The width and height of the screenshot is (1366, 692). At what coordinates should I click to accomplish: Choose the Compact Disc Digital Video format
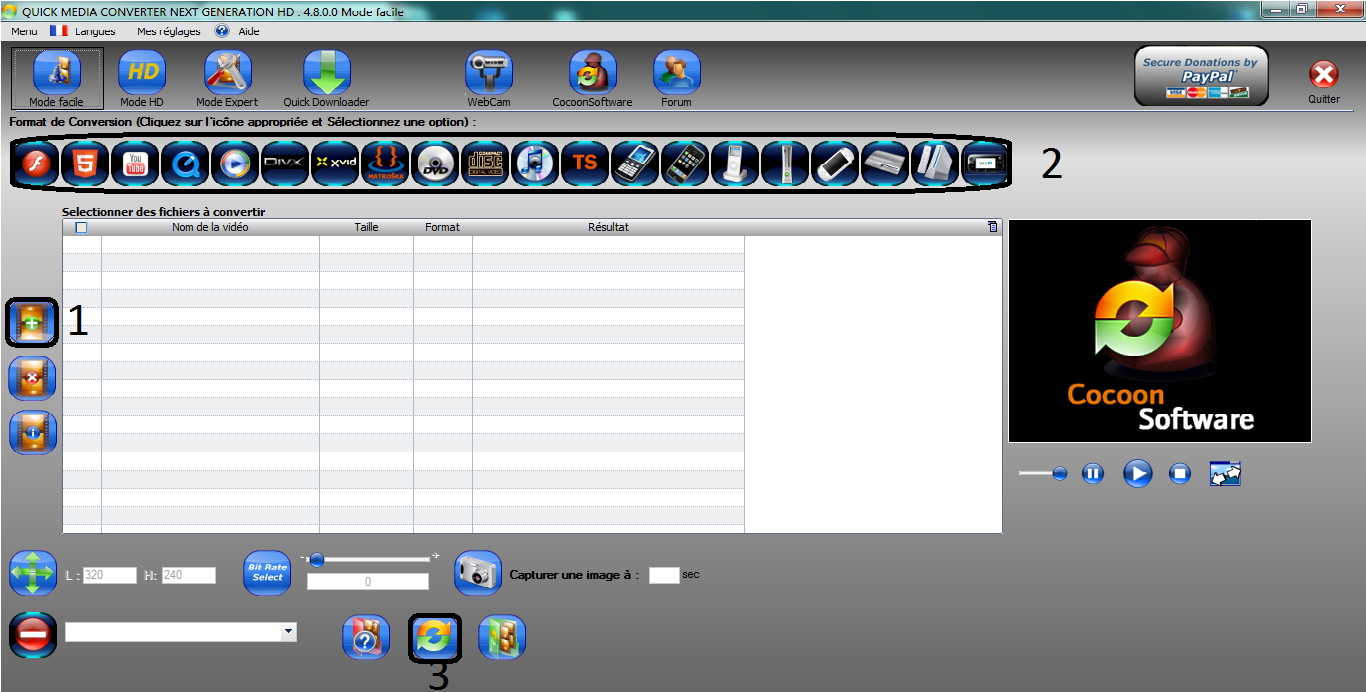point(485,162)
